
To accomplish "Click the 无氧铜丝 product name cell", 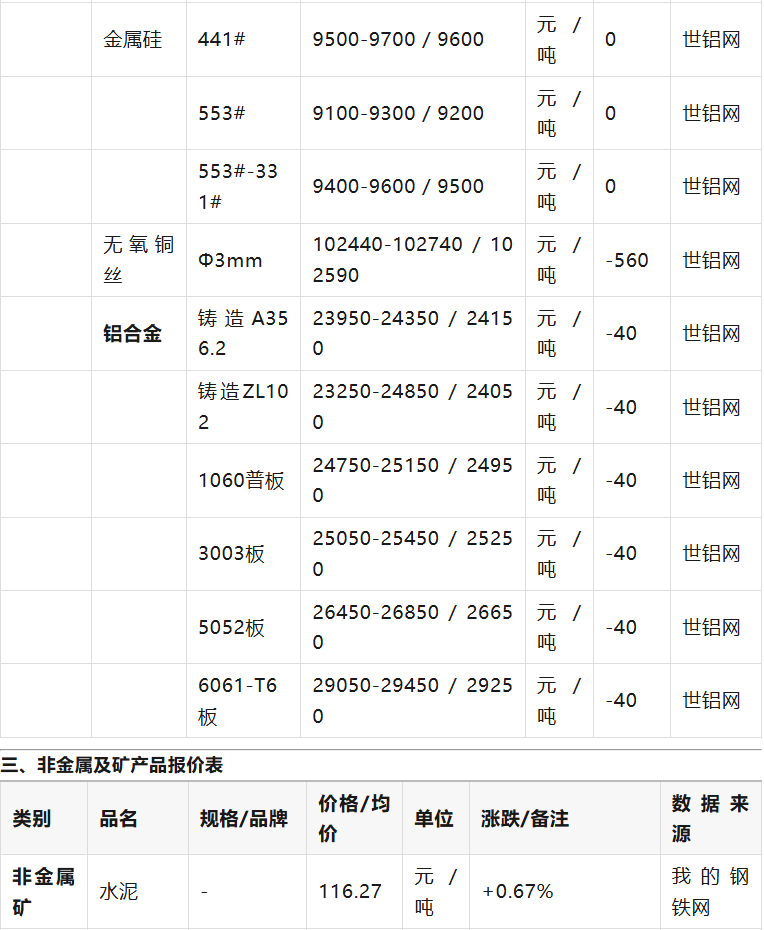I will point(138,260).
